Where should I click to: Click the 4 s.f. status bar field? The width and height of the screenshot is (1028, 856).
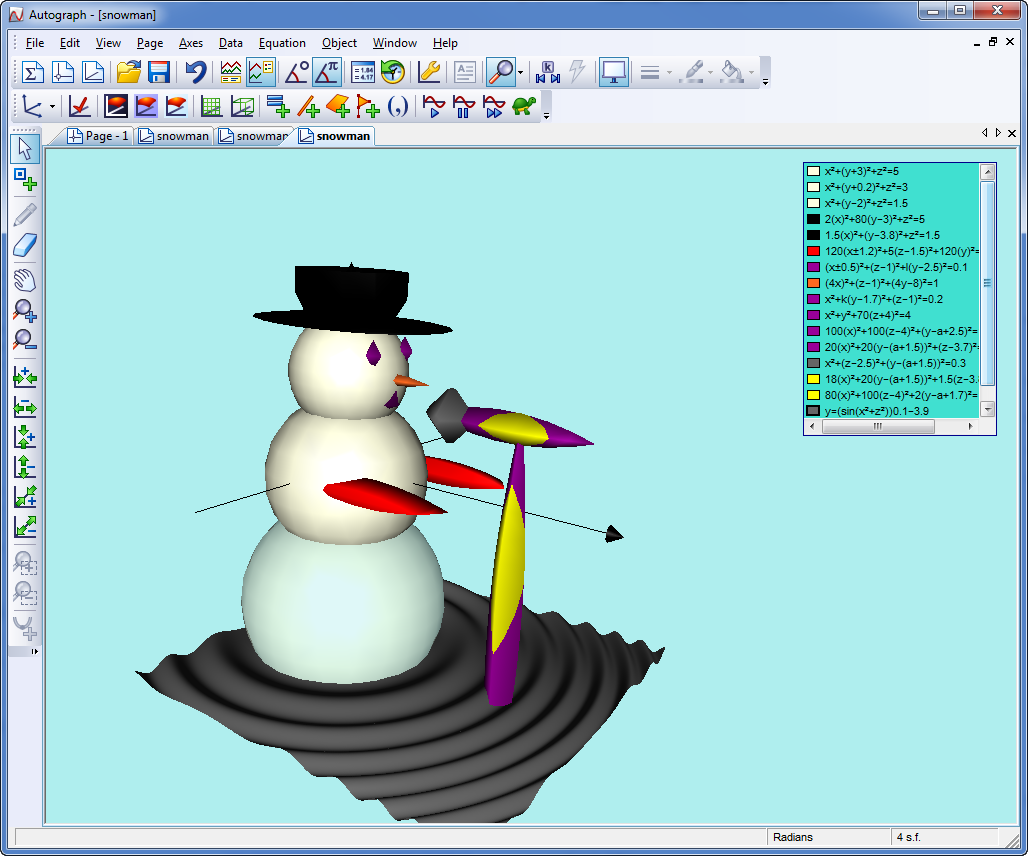pyautogui.click(x=944, y=837)
